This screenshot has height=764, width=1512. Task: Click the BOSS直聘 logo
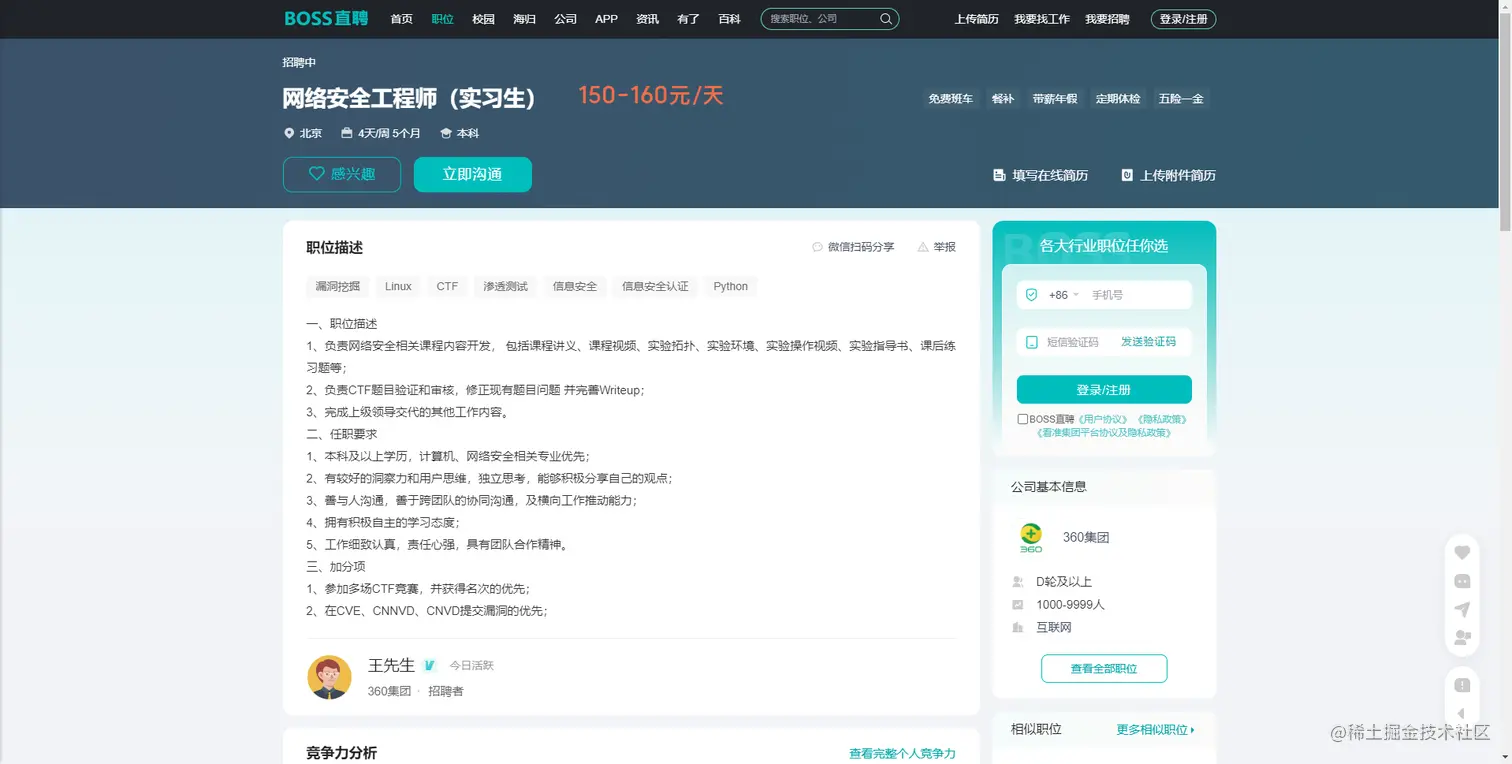[x=326, y=18]
